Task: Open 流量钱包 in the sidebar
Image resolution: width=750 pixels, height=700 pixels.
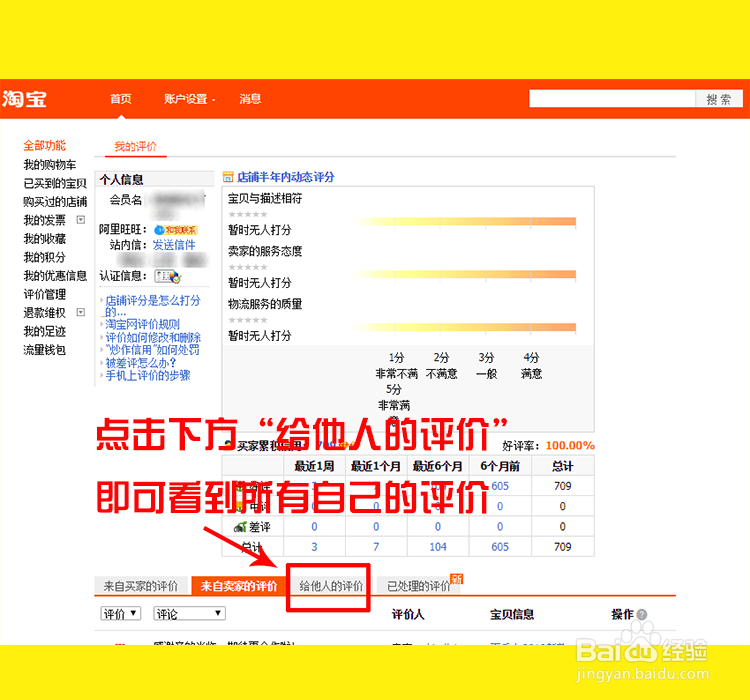Action: [44, 350]
